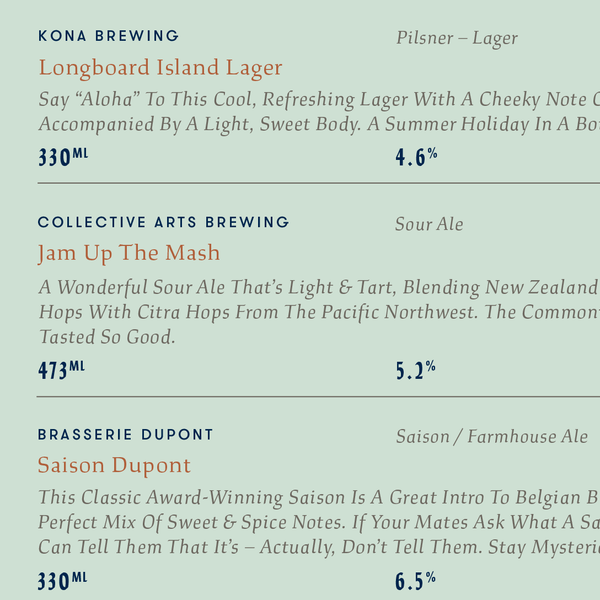
Task: Click the 4.6% alcohol value
Action: tap(416, 157)
